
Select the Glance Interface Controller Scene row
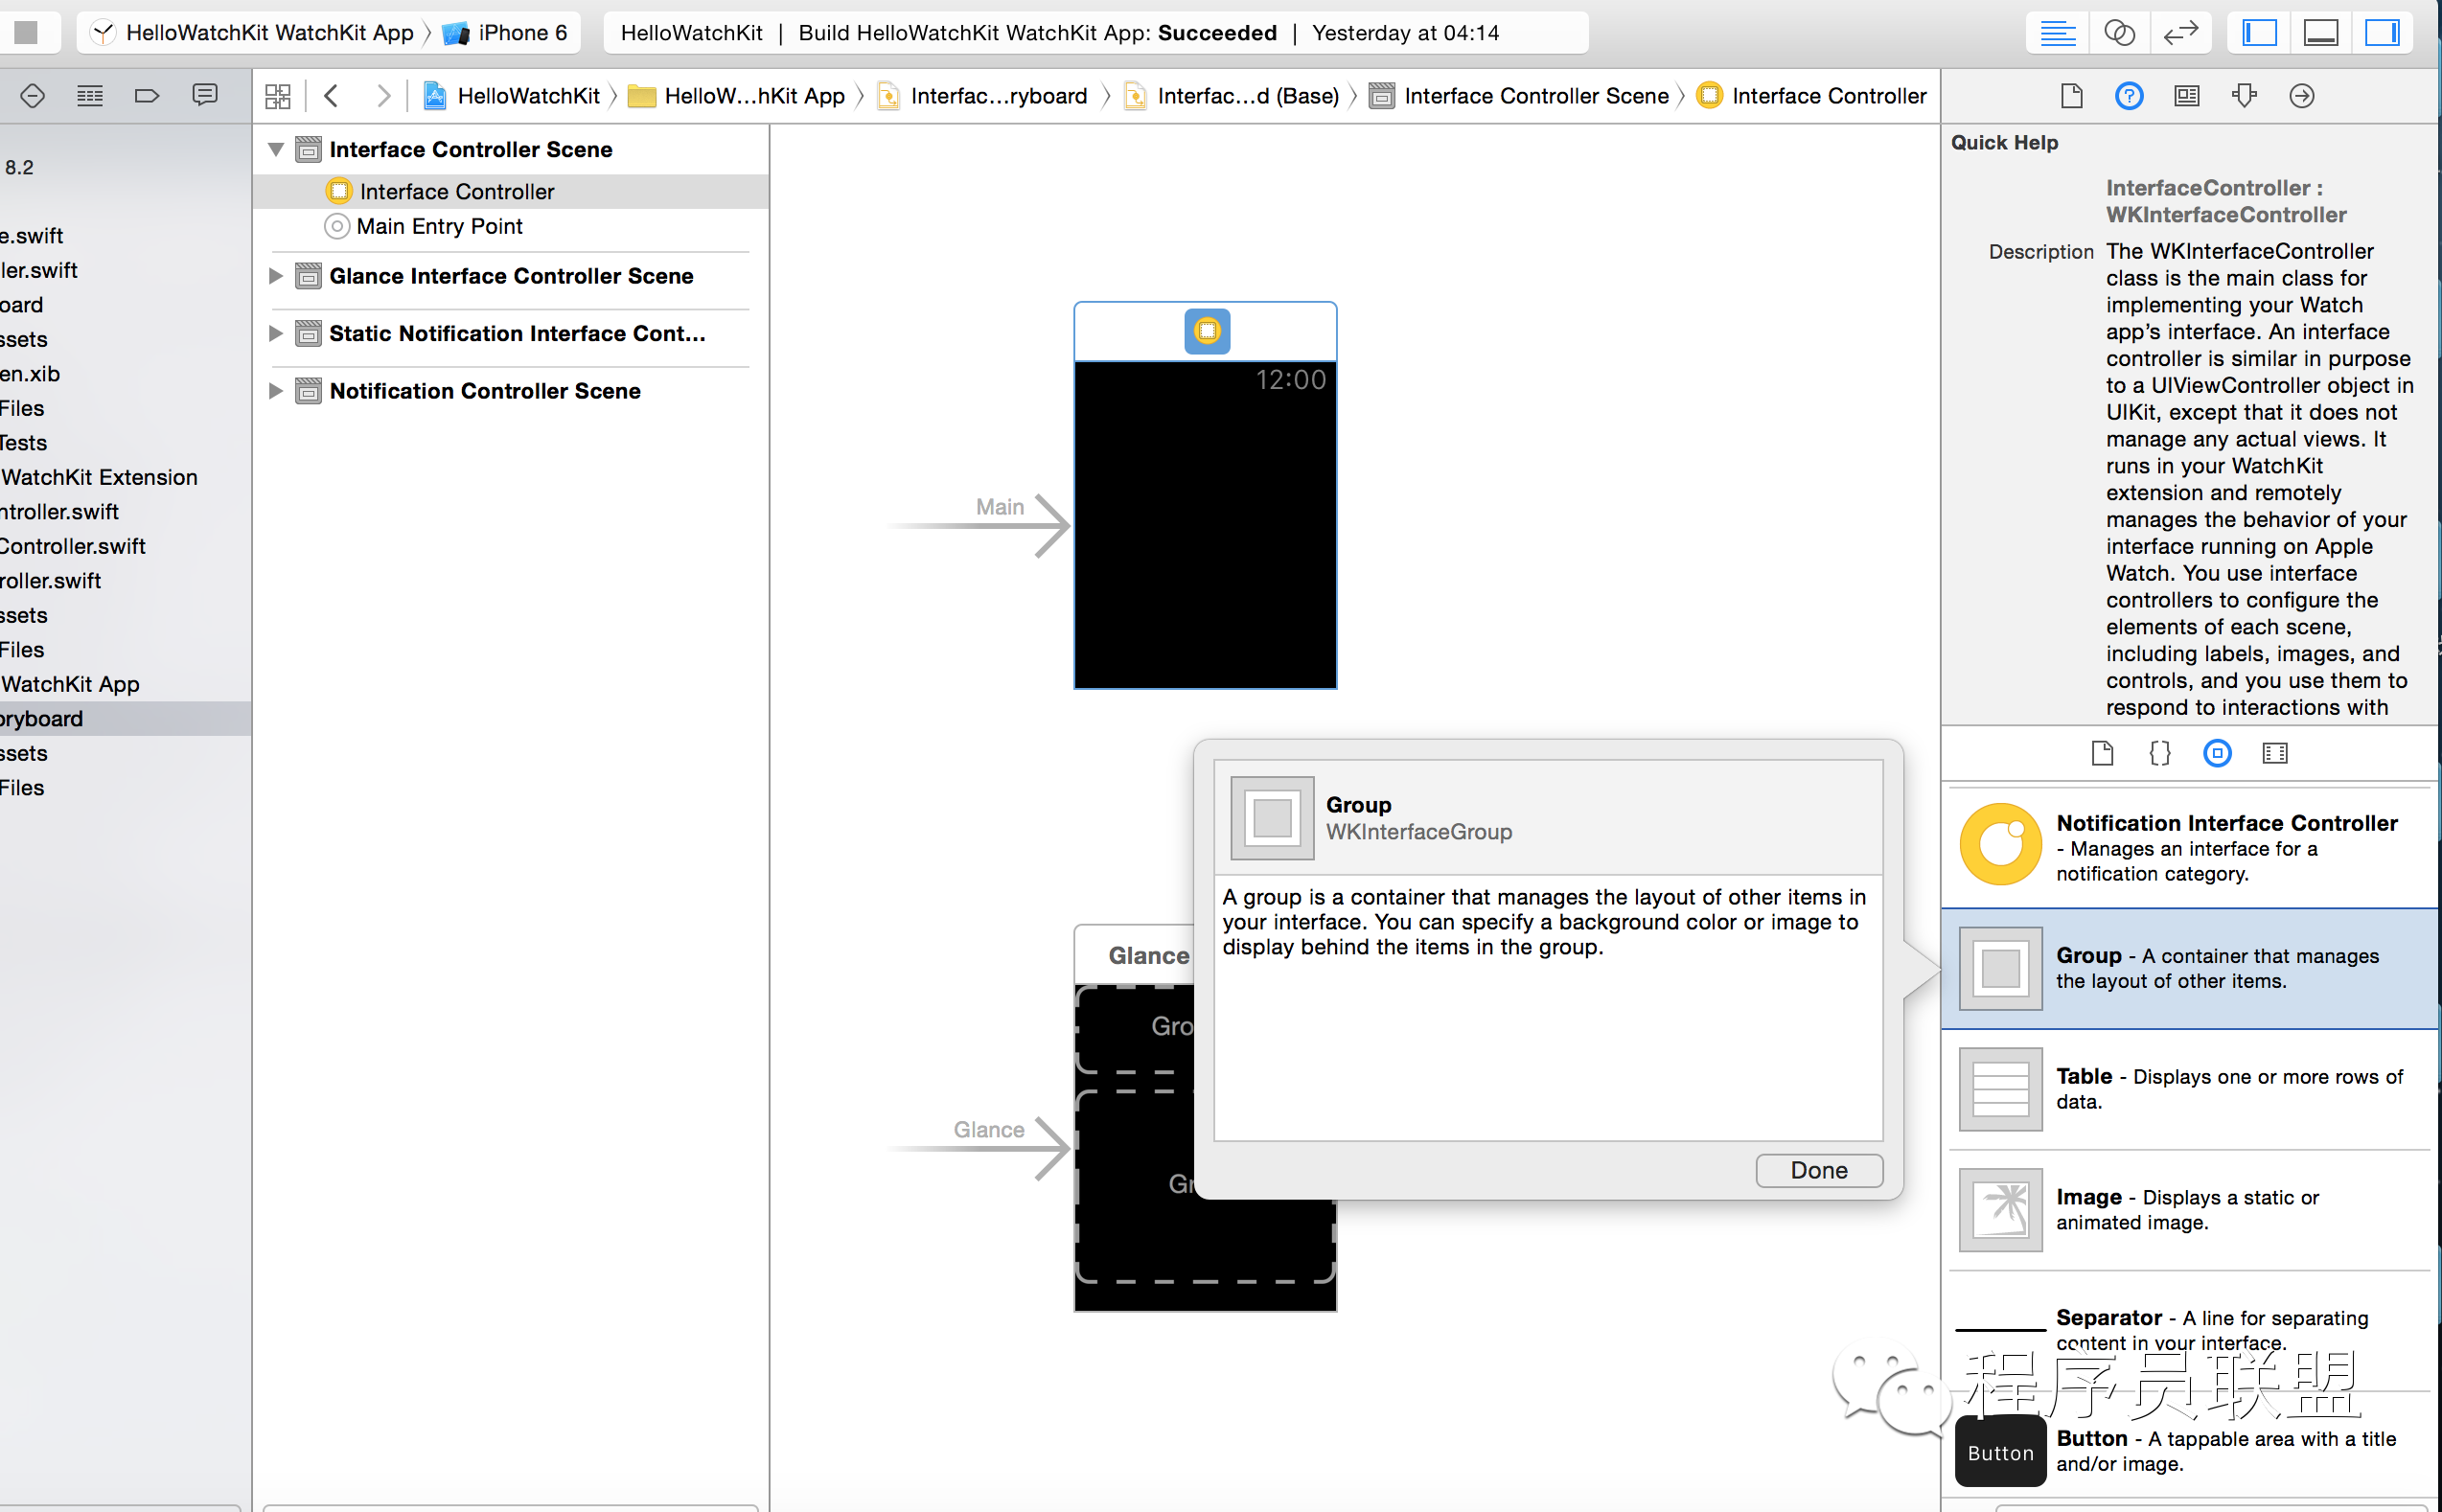click(511, 276)
